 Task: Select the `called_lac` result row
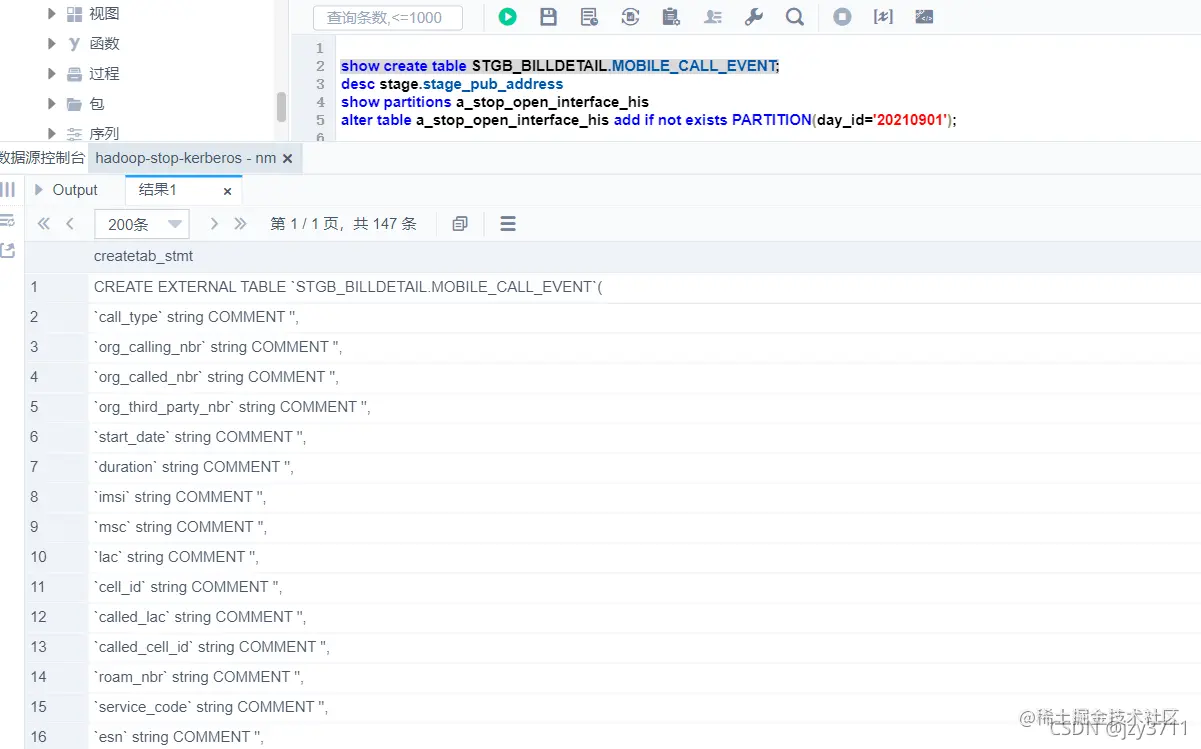coord(612,617)
